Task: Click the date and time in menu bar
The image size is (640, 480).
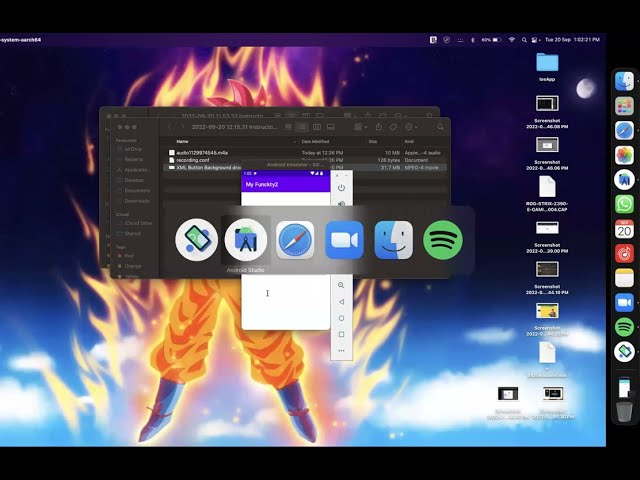Action: tap(572, 40)
